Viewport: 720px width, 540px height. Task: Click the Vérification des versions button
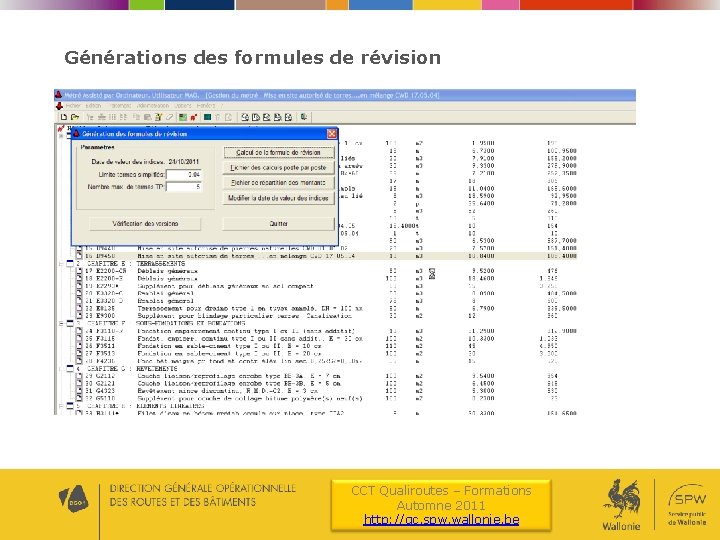145,224
